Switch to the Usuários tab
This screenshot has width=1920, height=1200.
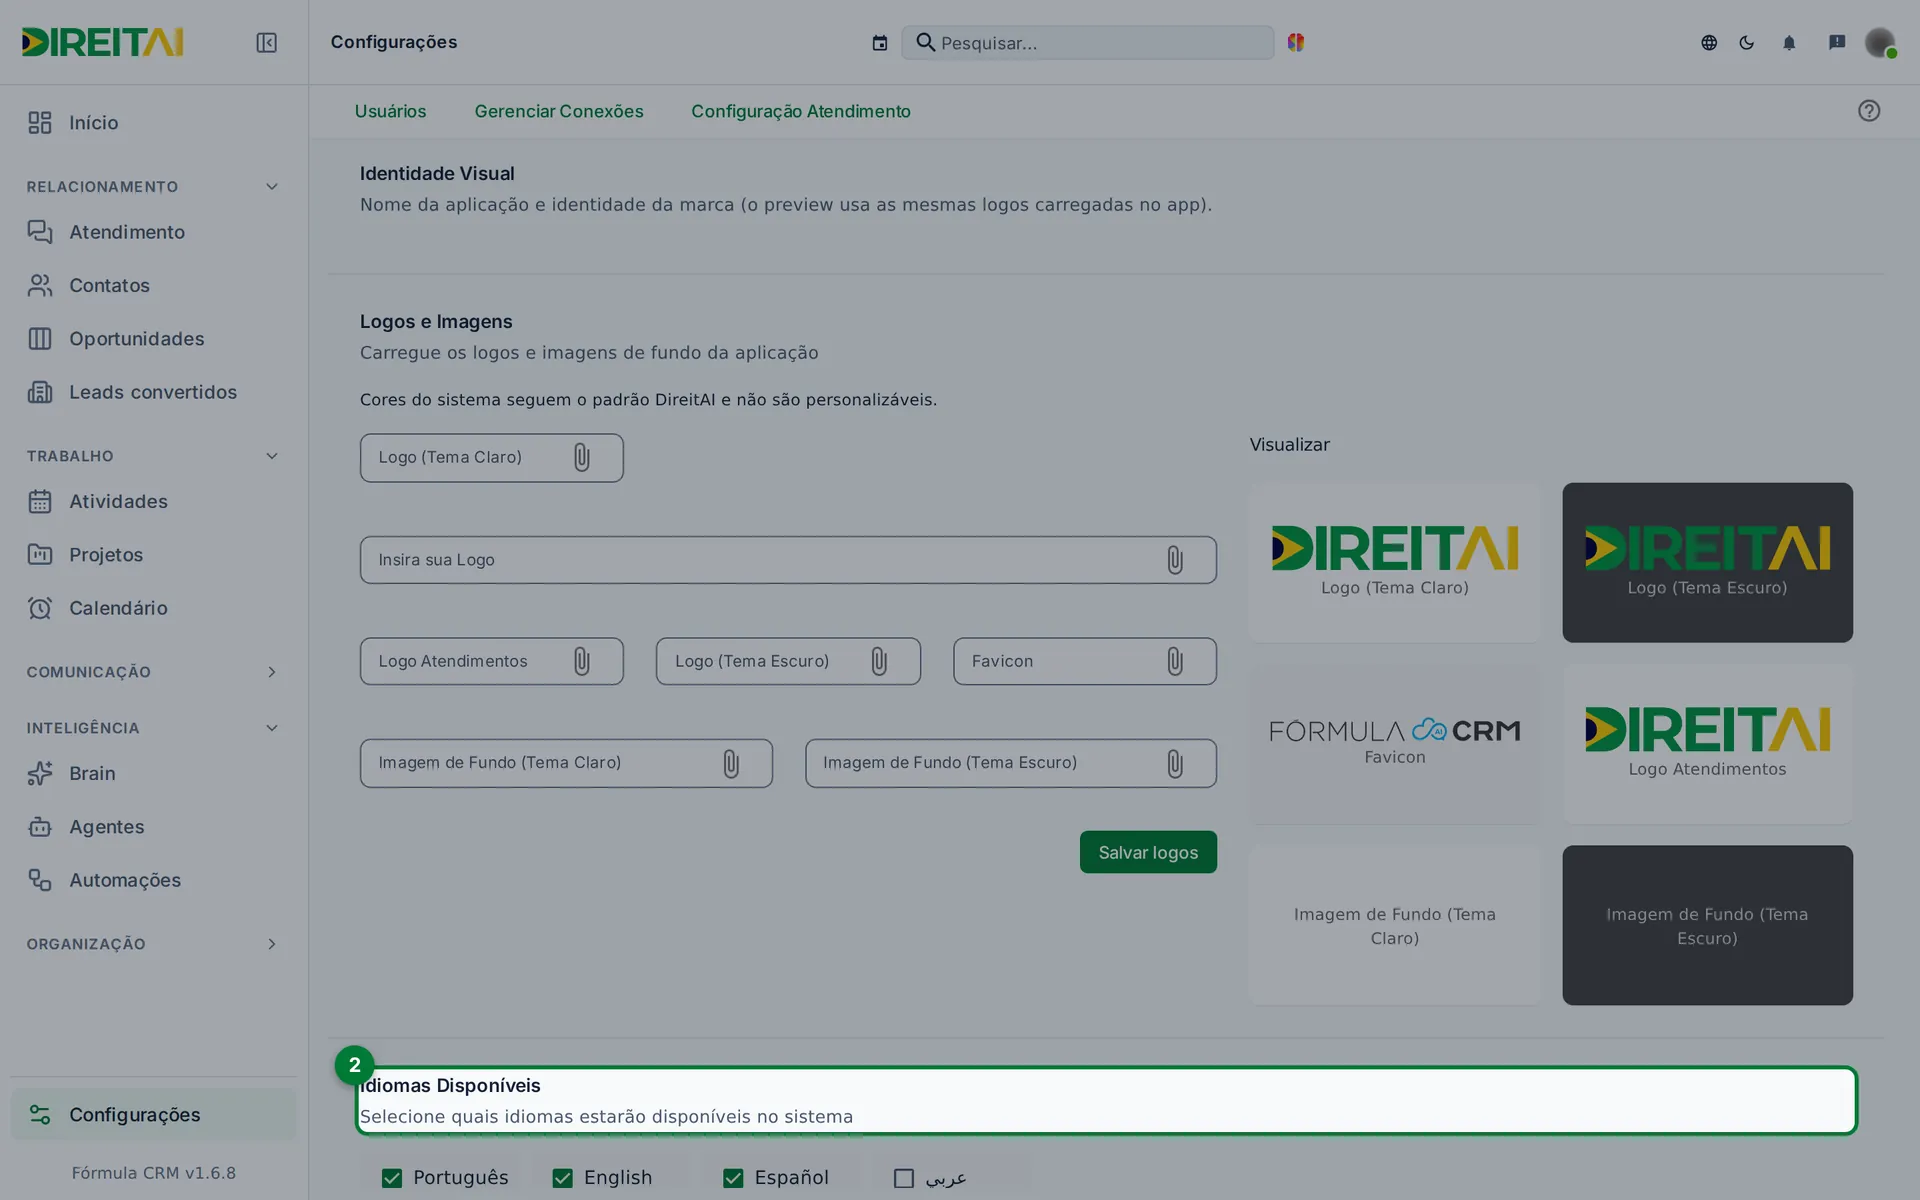pos(390,111)
